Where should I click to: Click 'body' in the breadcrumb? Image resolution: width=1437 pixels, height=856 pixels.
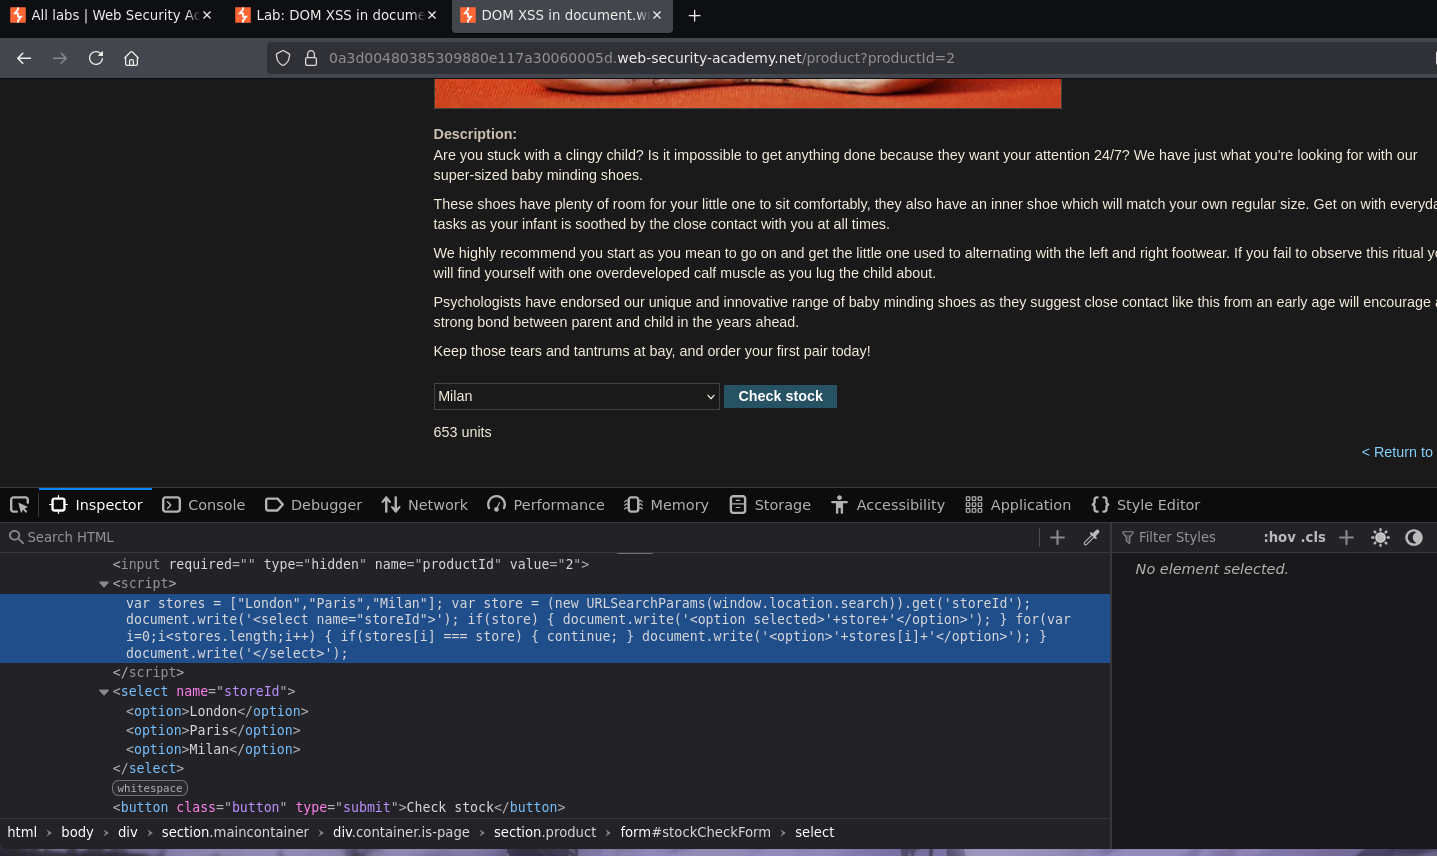[77, 832]
